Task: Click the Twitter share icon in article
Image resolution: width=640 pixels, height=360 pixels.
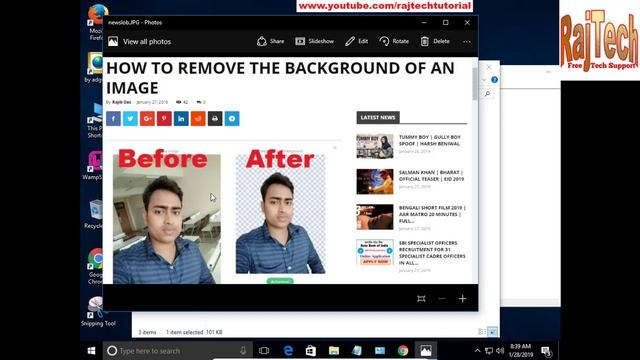Action: point(130,119)
